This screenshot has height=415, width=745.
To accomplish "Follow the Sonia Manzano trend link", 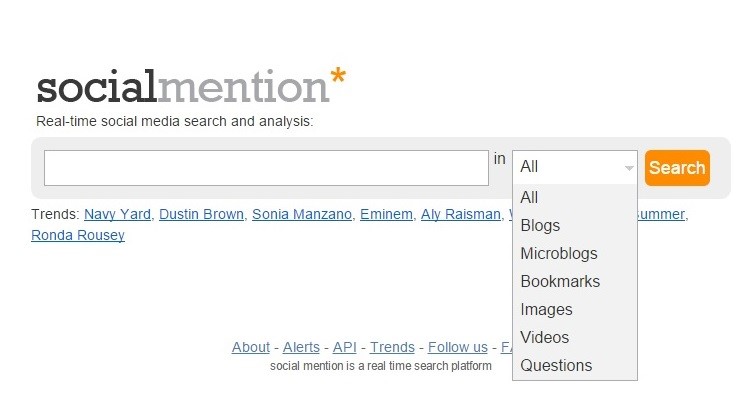I will [302, 214].
